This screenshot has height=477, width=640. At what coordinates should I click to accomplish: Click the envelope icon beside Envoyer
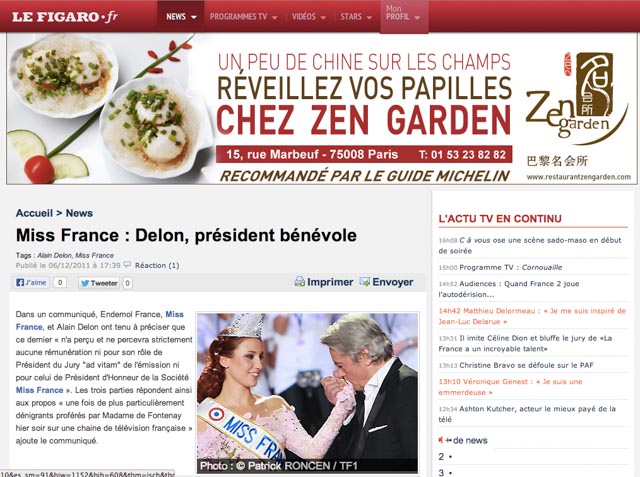coord(364,282)
